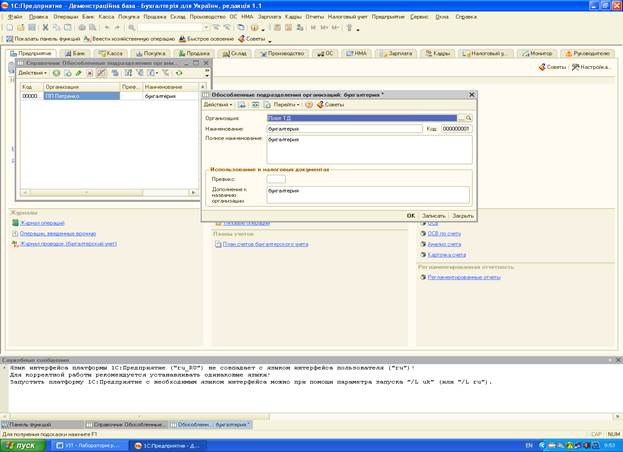Click Ввести хозяйственную операцию toolbar button
This screenshot has height=452, width=623.
pos(134,38)
